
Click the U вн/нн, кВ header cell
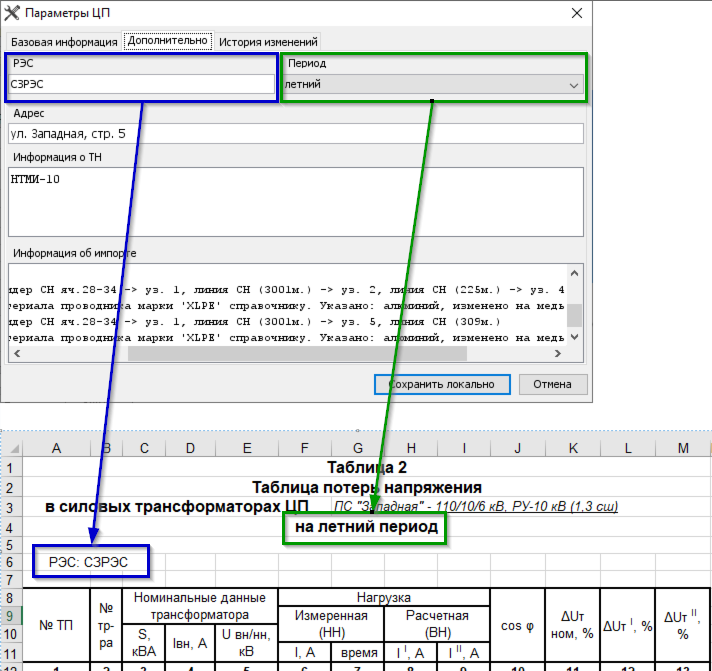tap(247, 642)
